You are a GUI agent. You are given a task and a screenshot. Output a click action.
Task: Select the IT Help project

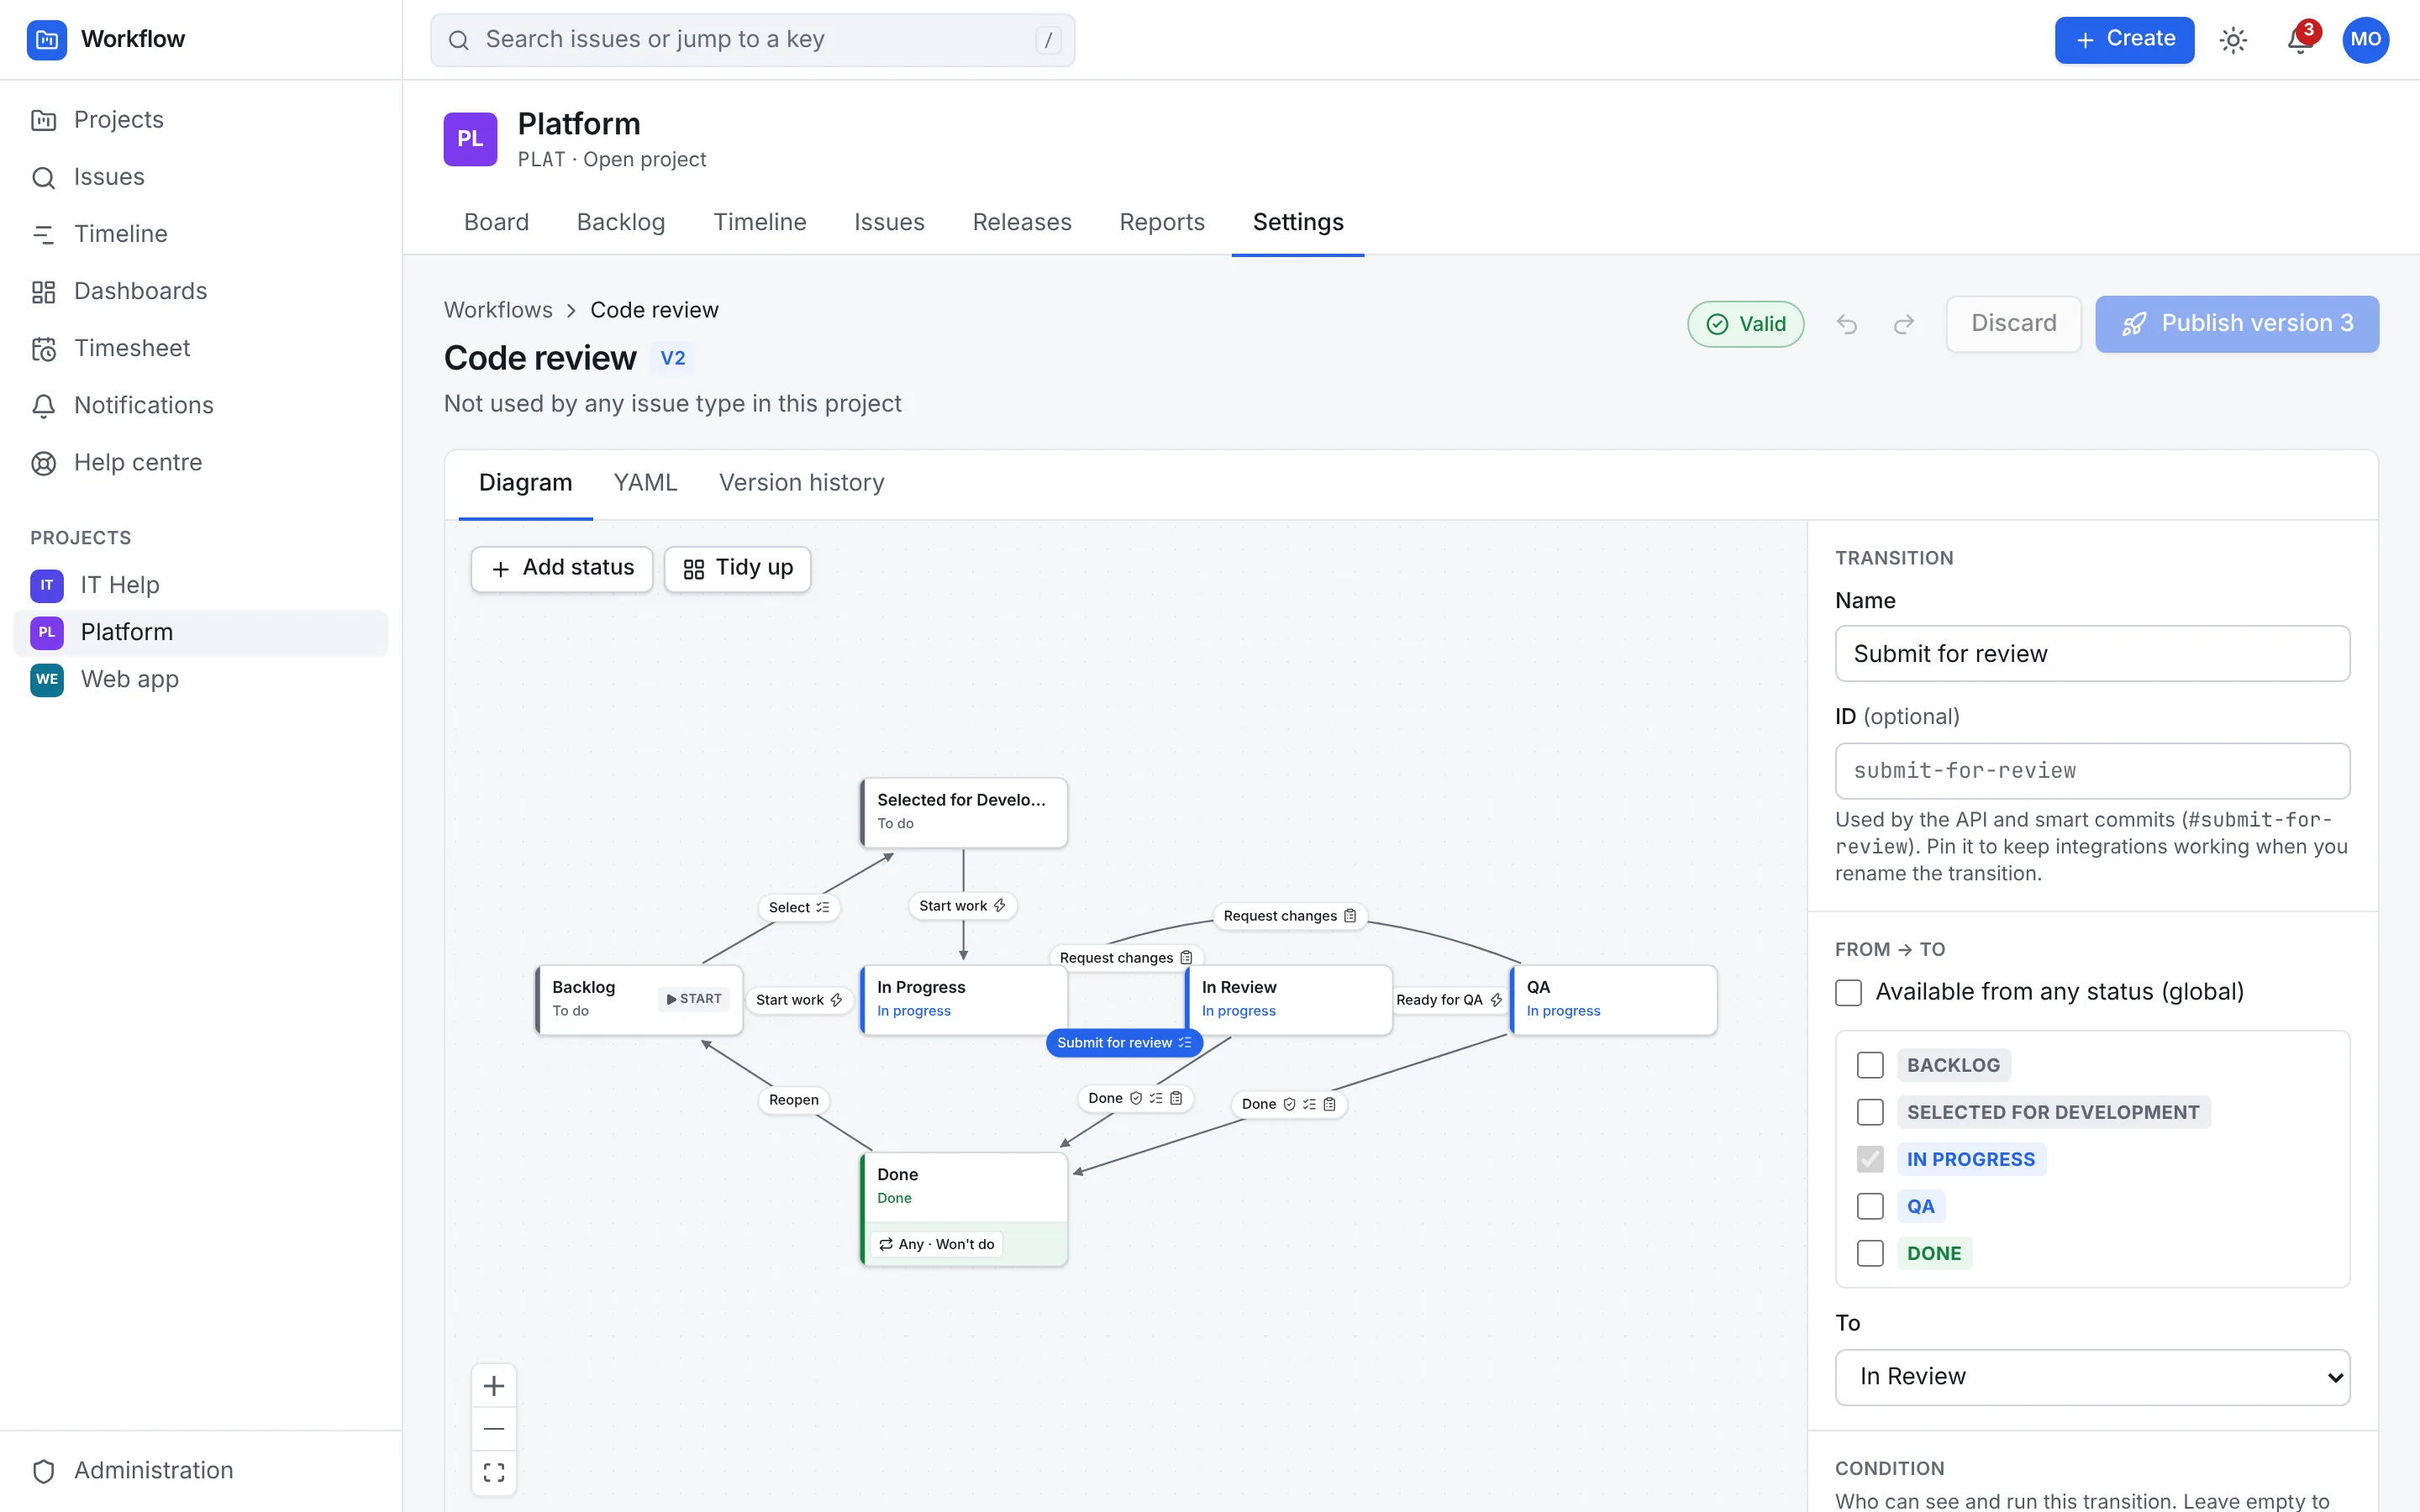pos(201,585)
